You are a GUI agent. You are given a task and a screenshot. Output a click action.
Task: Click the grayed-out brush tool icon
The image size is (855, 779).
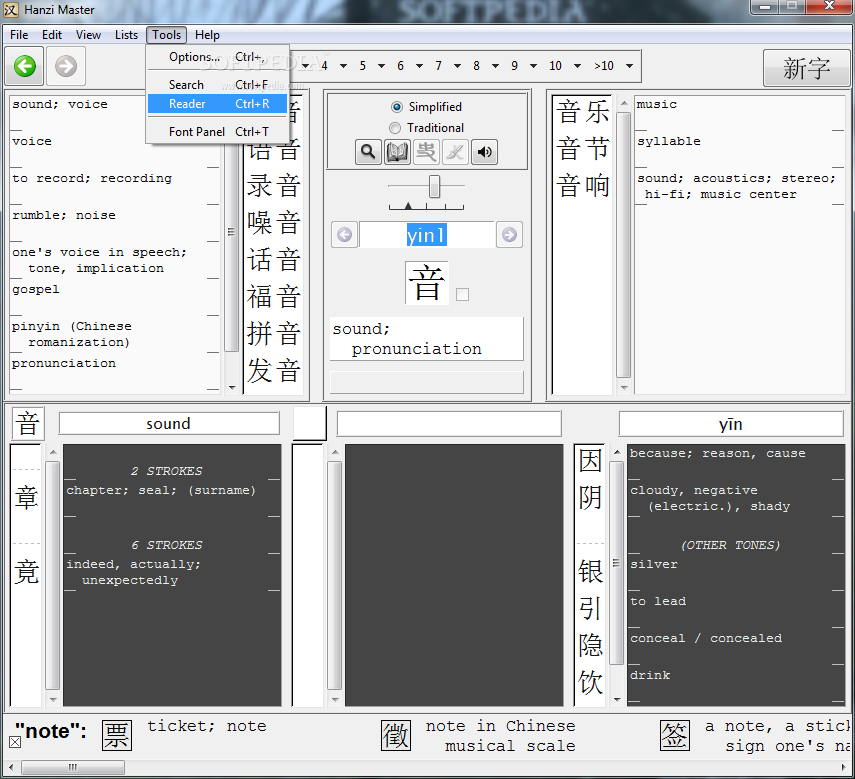(455, 152)
